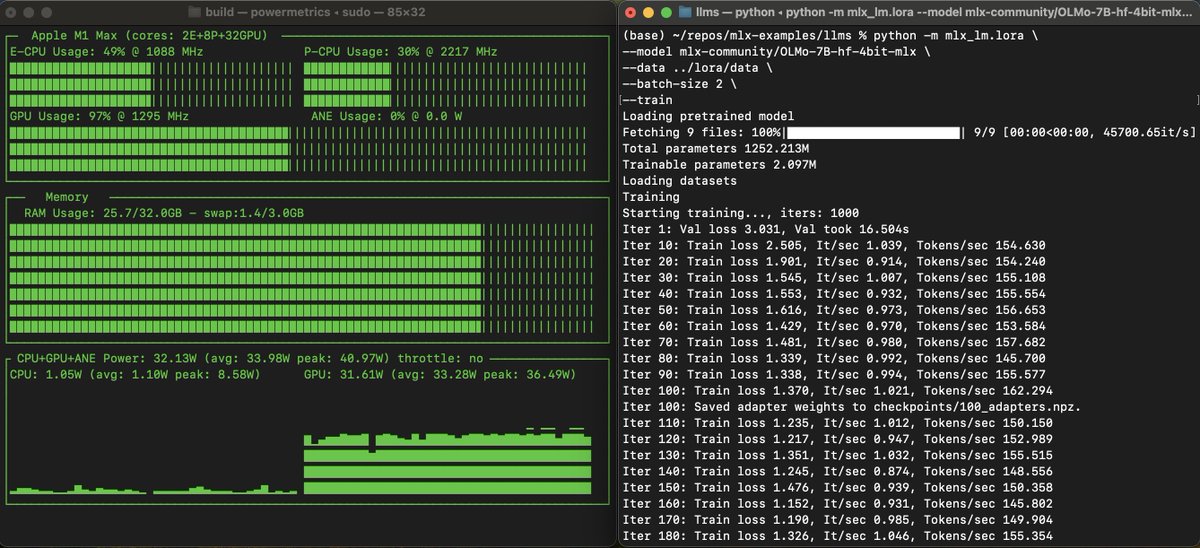The height and width of the screenshot is (548, 1200).
Task: Click the --model mlx-community/OLMo-7B argument line
Action: (x=775, y=50)
